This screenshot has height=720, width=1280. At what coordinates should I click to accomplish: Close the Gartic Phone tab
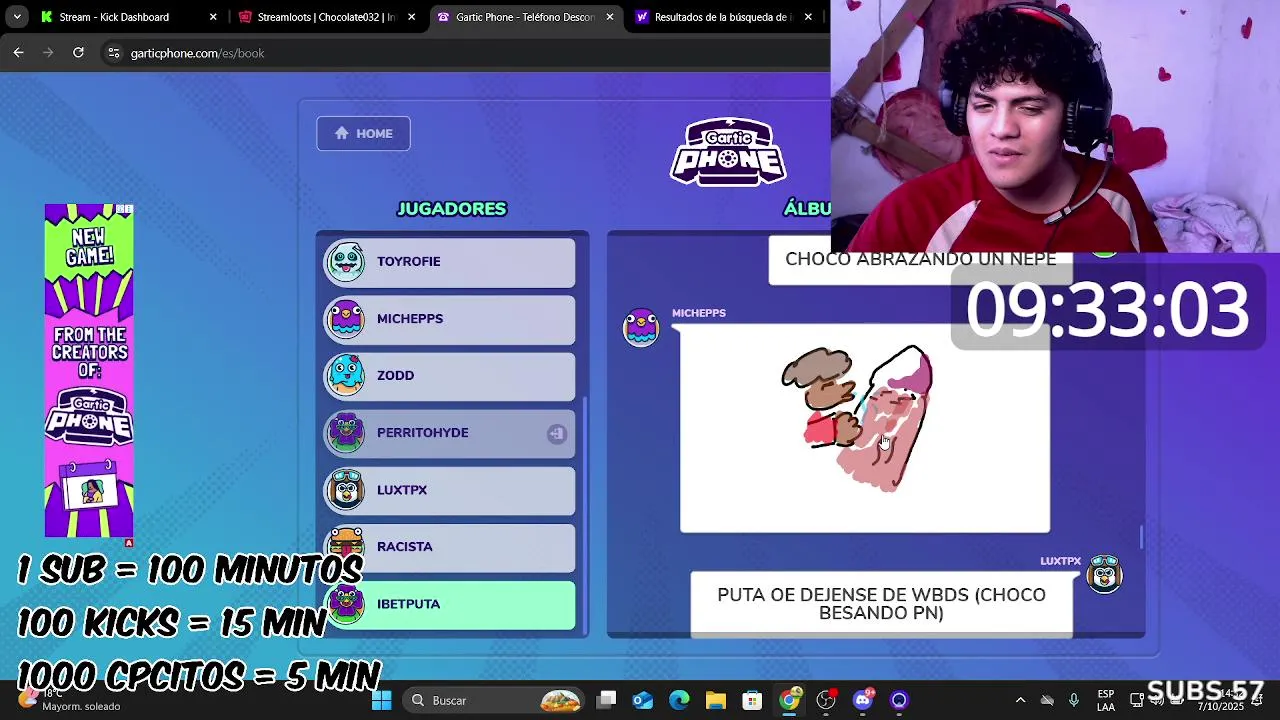point(610,17)
